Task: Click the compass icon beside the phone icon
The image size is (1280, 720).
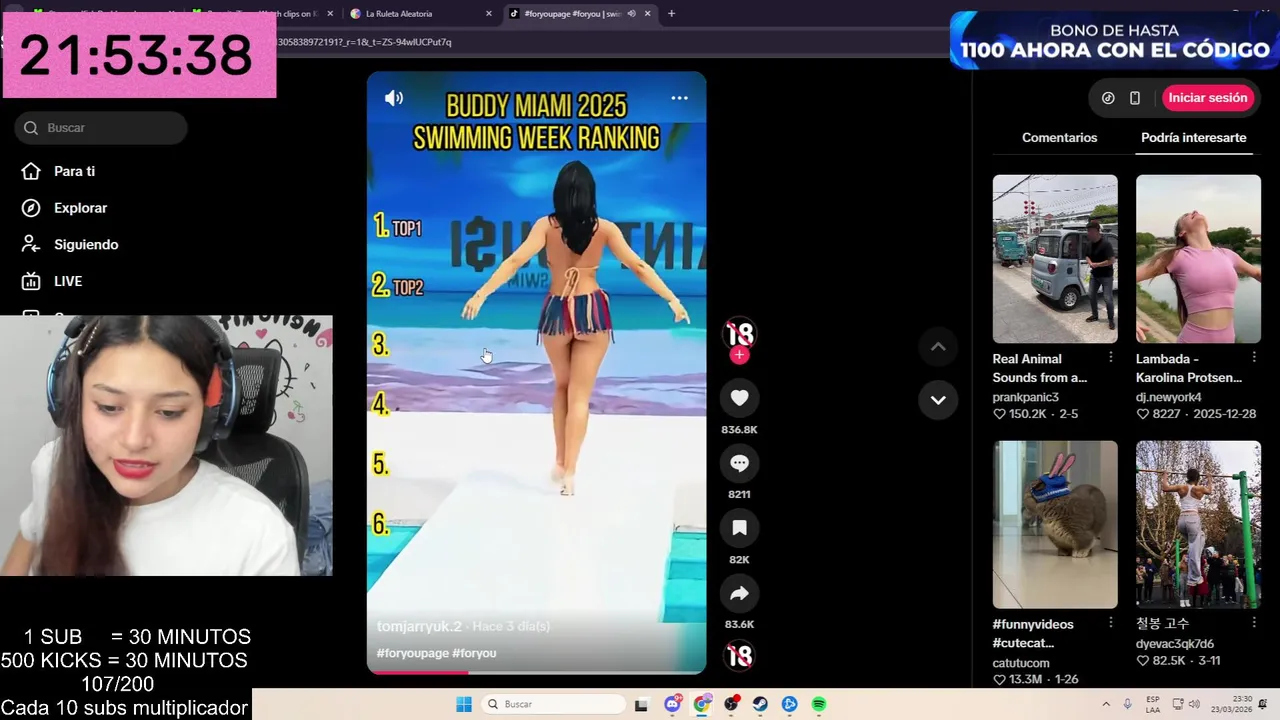Action: pyautogui.click(x=1108, y=98)
